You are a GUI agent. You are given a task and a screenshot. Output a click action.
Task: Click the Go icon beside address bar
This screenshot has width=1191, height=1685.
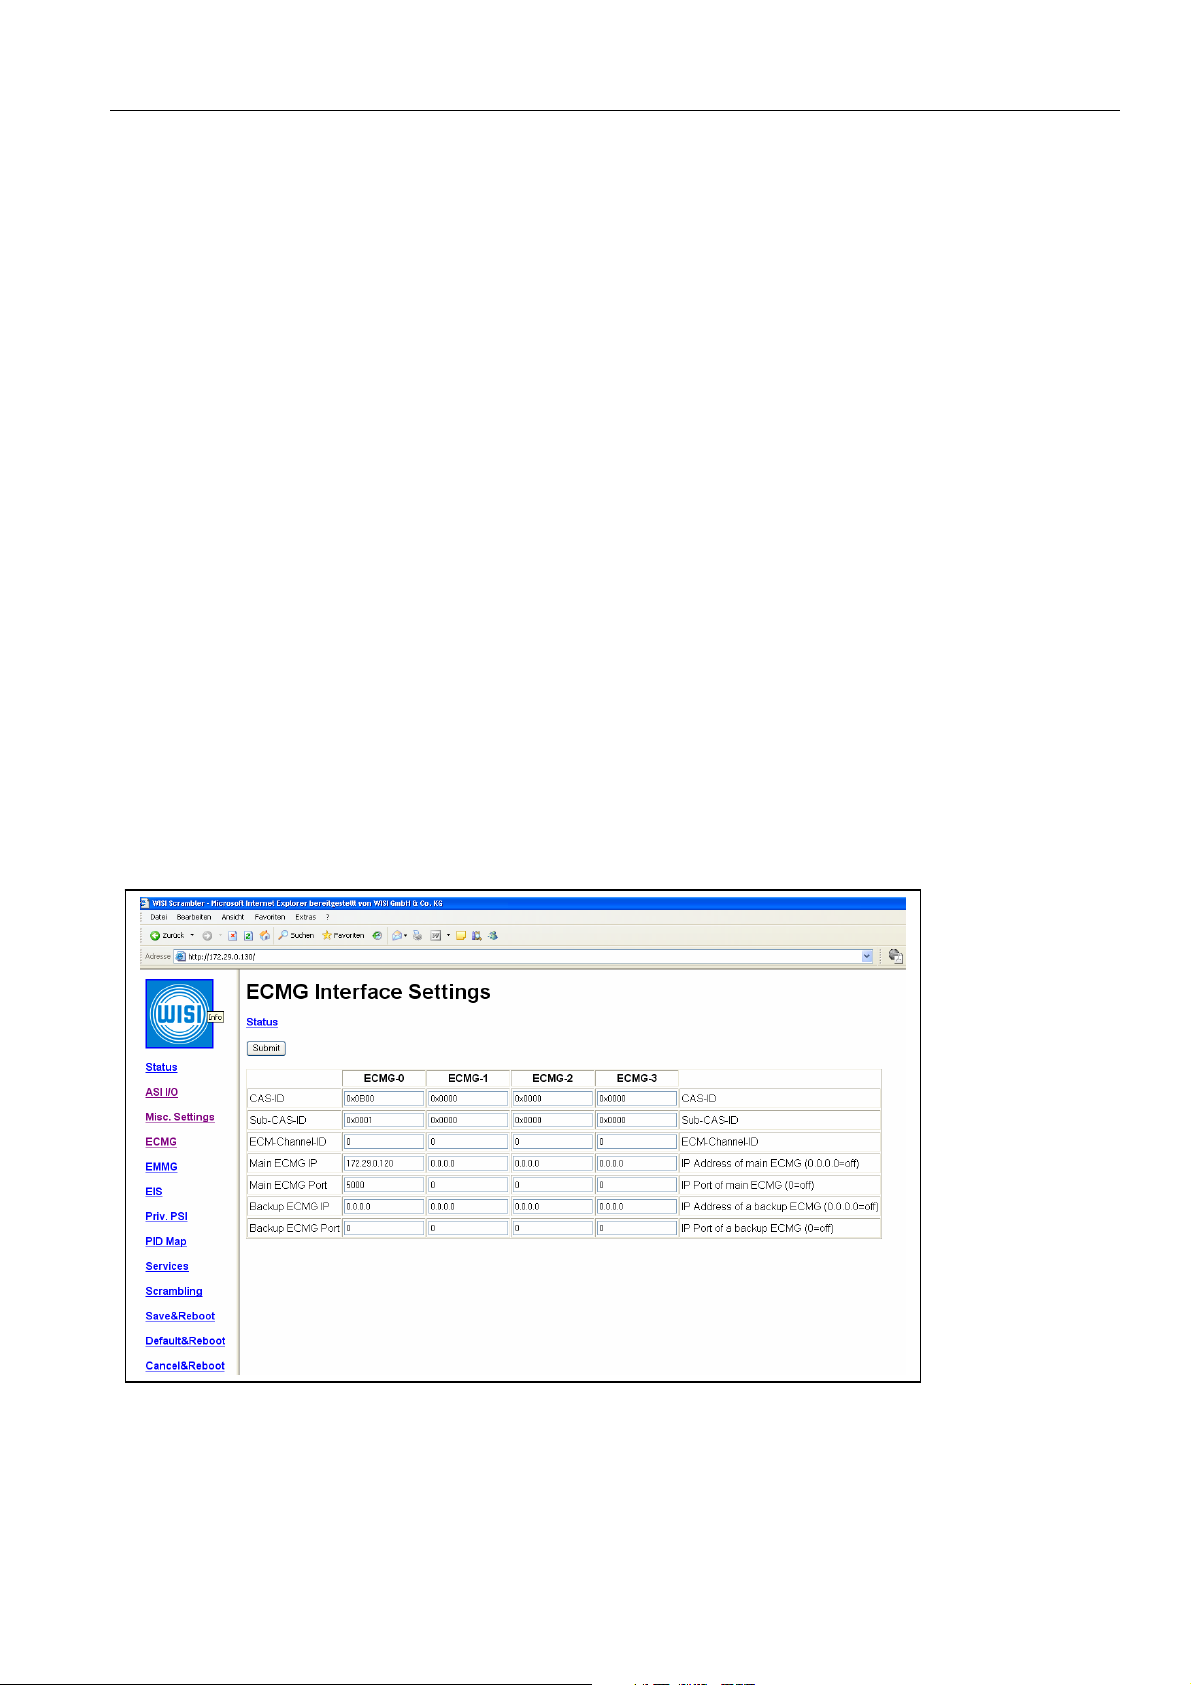pos(895,956)
